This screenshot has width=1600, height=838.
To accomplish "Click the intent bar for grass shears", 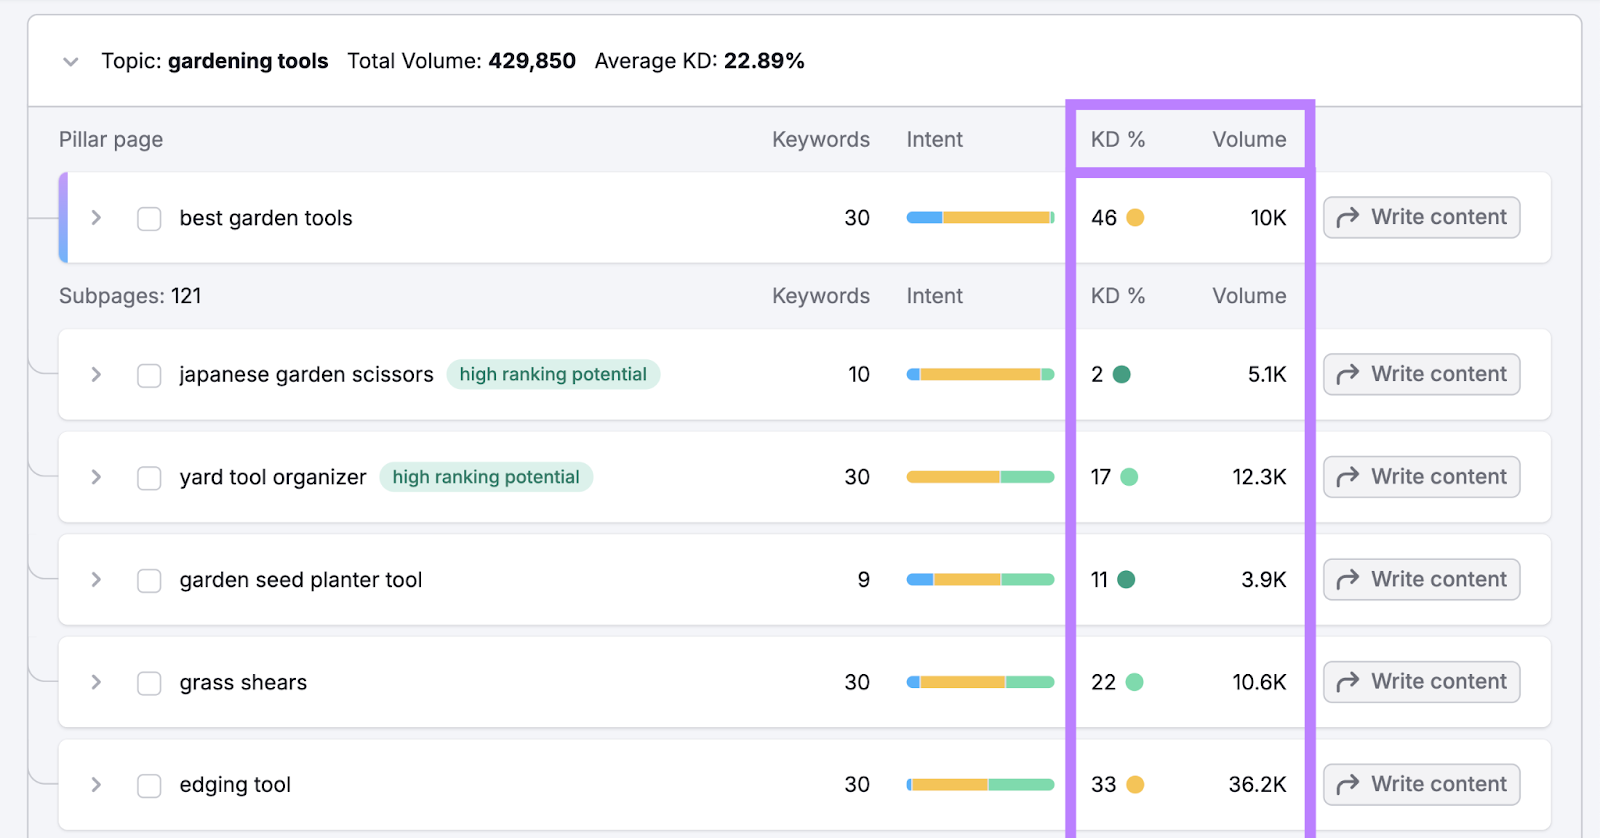I will click(980, 683).
